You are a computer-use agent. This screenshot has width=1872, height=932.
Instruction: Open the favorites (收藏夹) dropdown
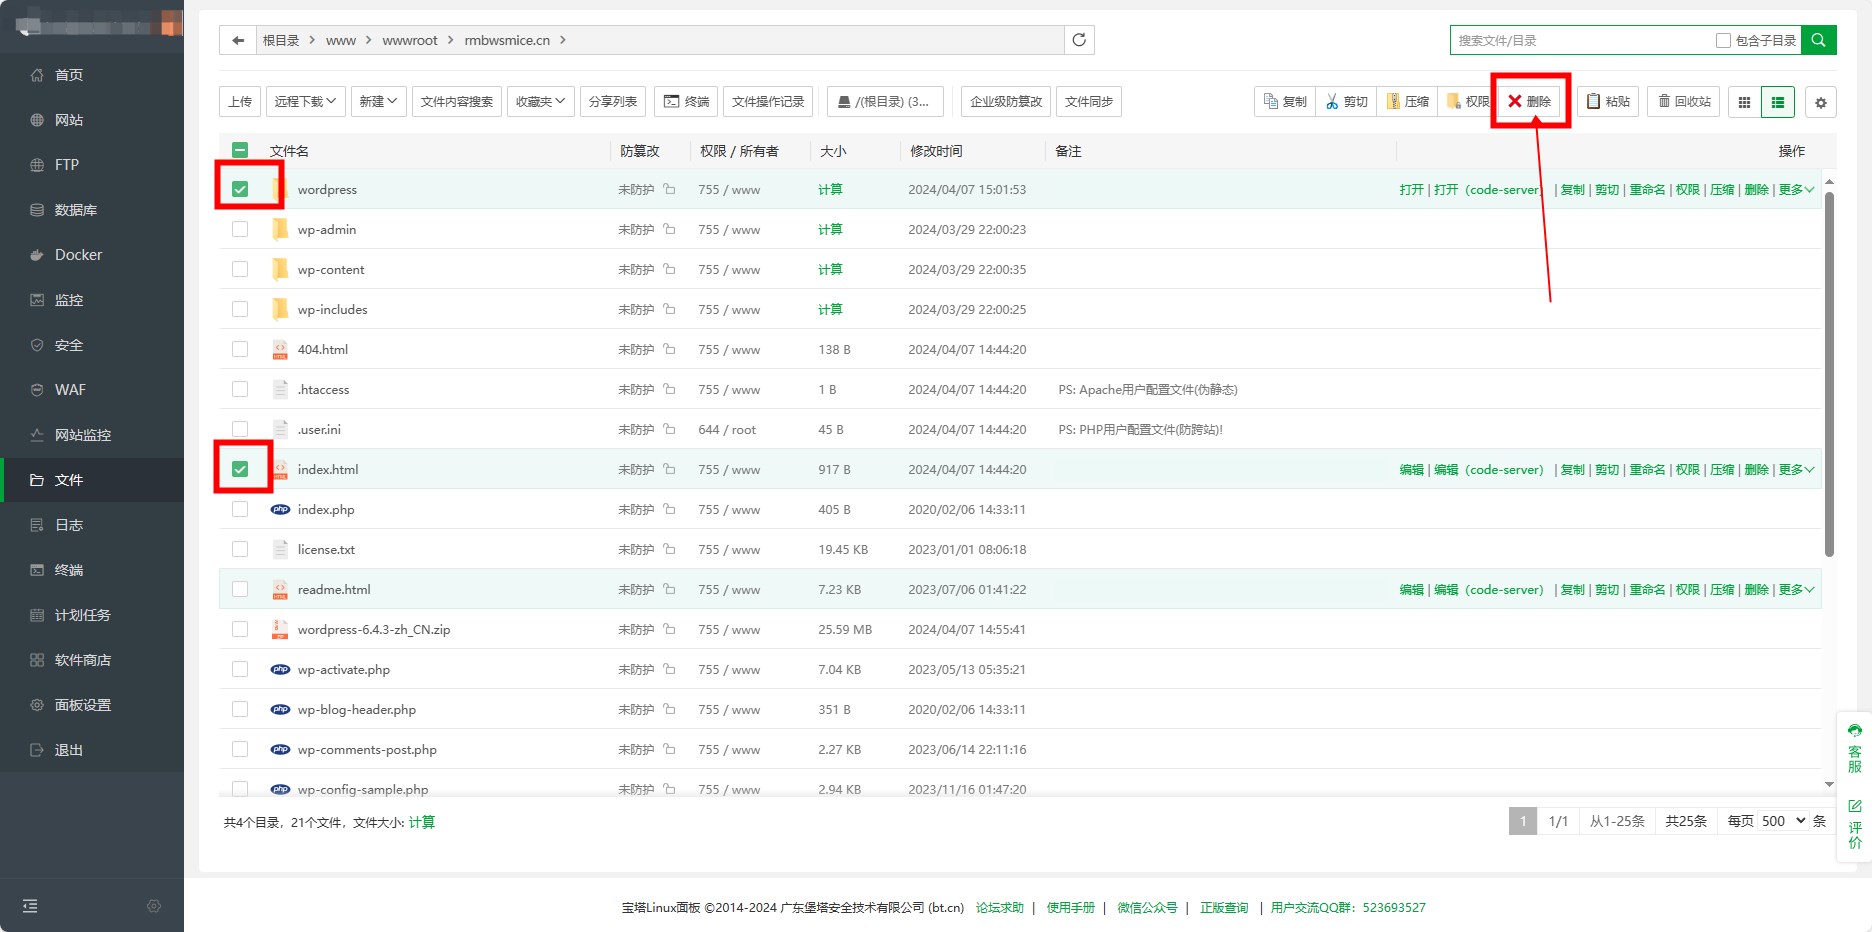coord(540,101)
